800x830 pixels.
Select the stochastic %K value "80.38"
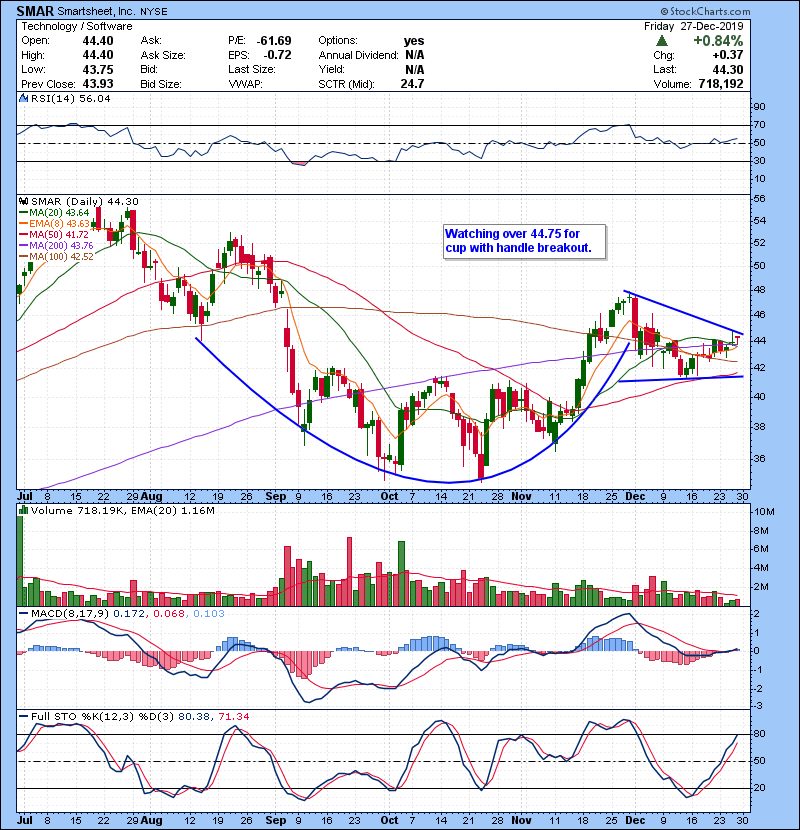[194, 716]
